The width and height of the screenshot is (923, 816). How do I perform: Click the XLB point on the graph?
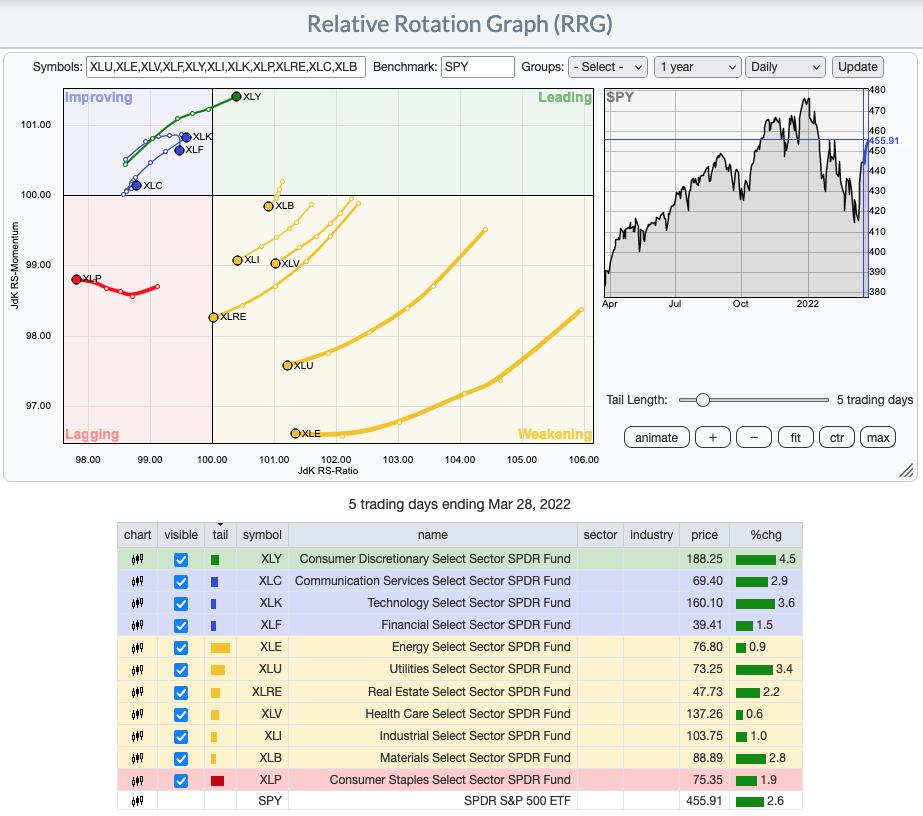tap(268, 206)
